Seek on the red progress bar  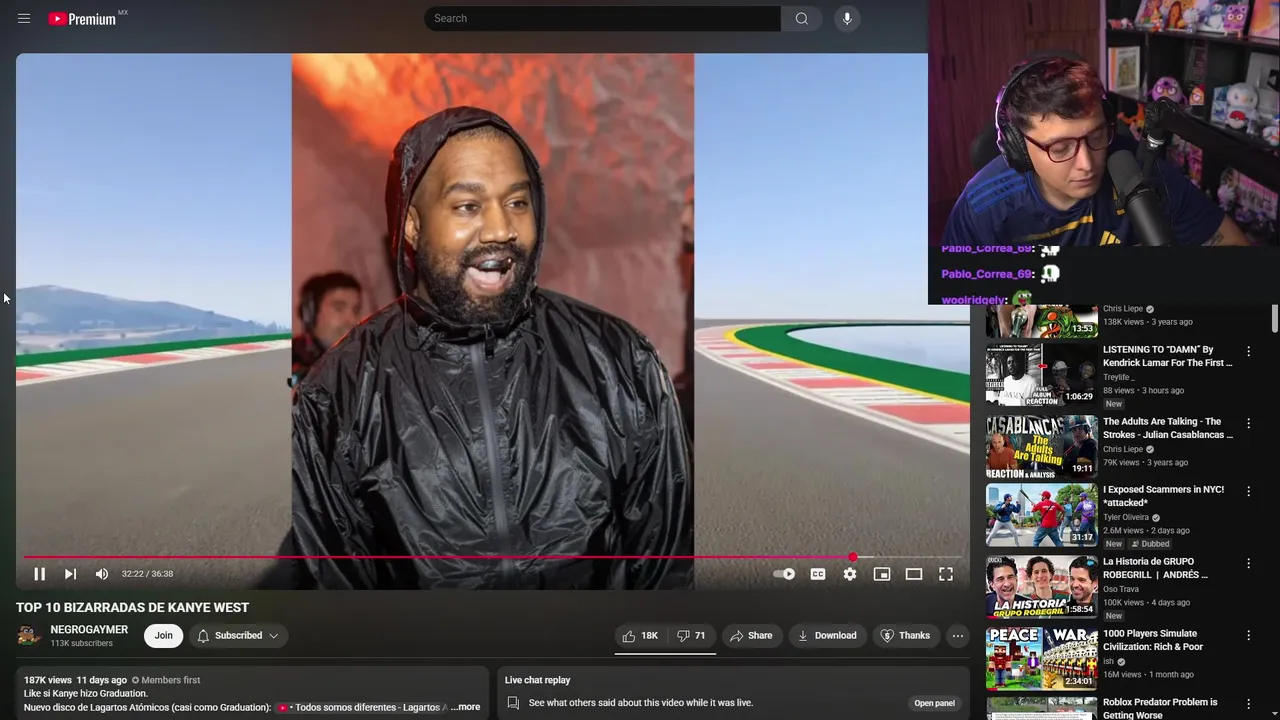[492, 557]
